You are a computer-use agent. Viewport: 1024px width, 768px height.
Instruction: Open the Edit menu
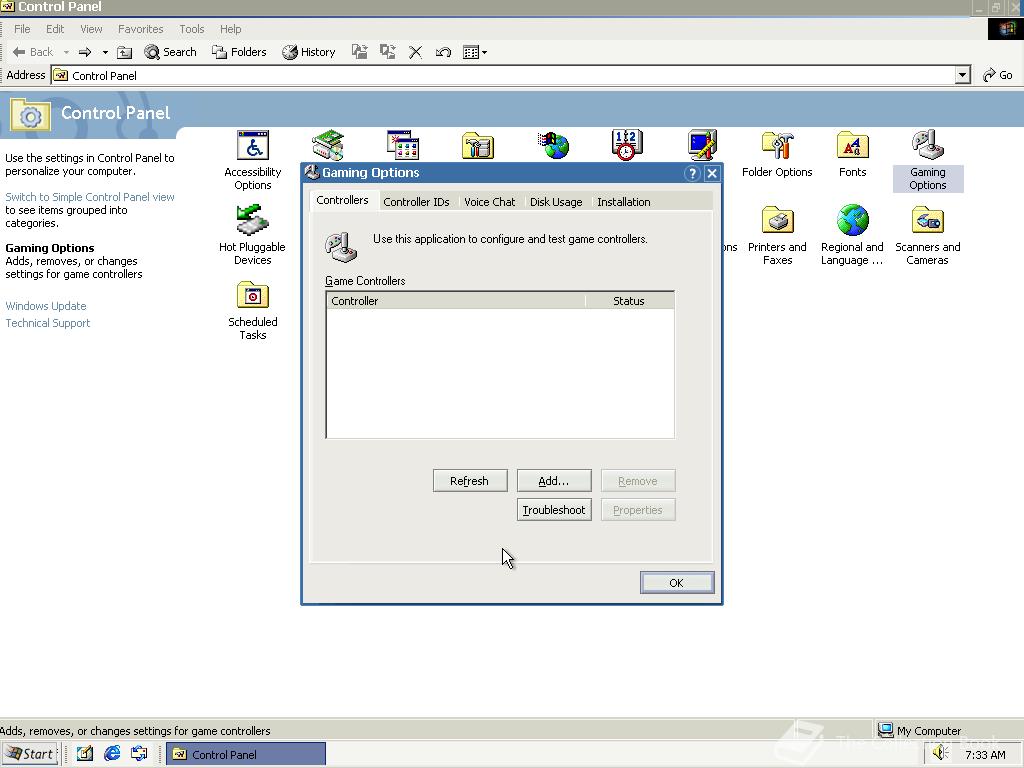pyautogui.click(x=55, y=29)
